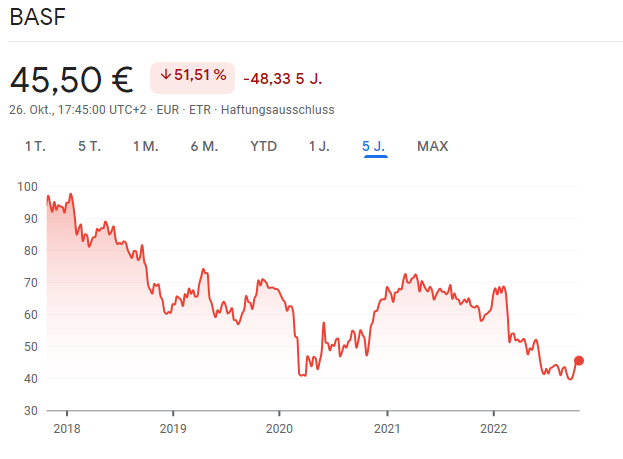Open the Haftungsausschluss disclaimer link
This screenshot has height=459, width=623.
coord(277,109)
